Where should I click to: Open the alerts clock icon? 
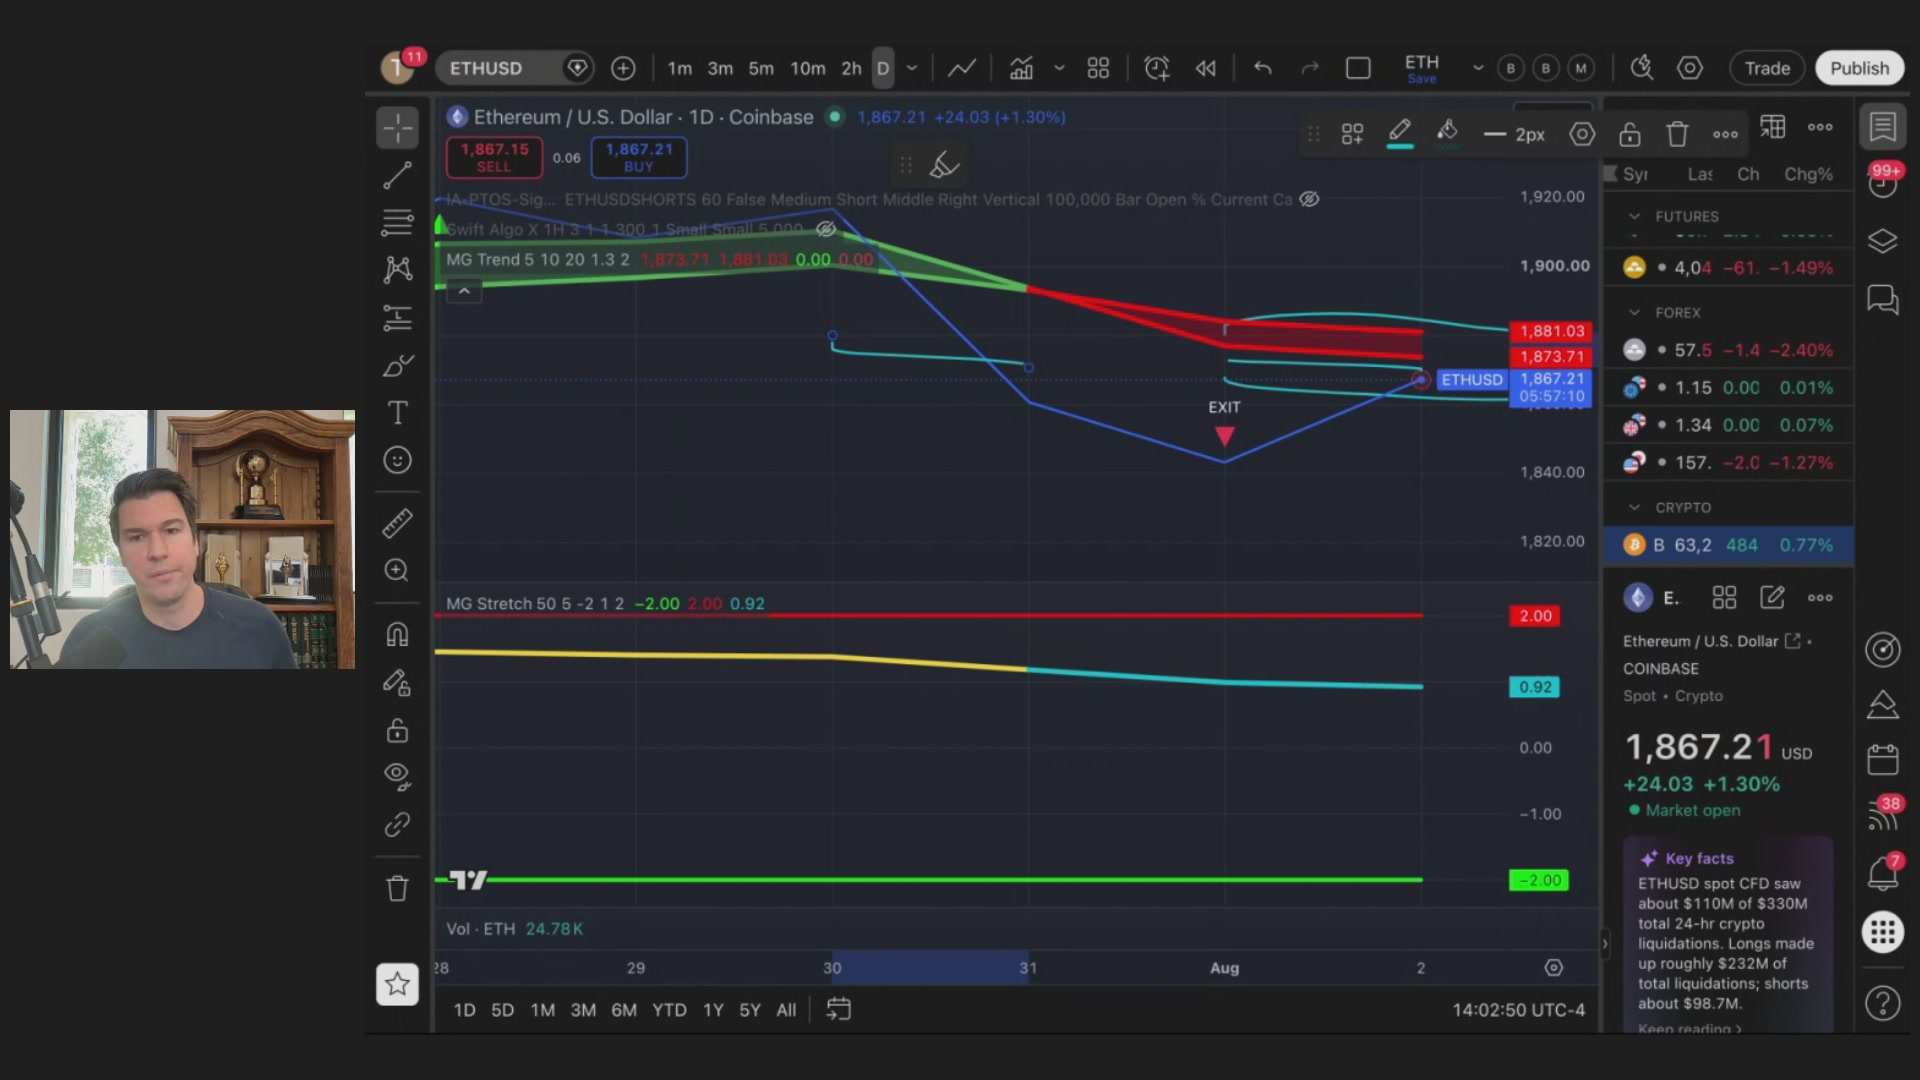tap(1157, 68)
